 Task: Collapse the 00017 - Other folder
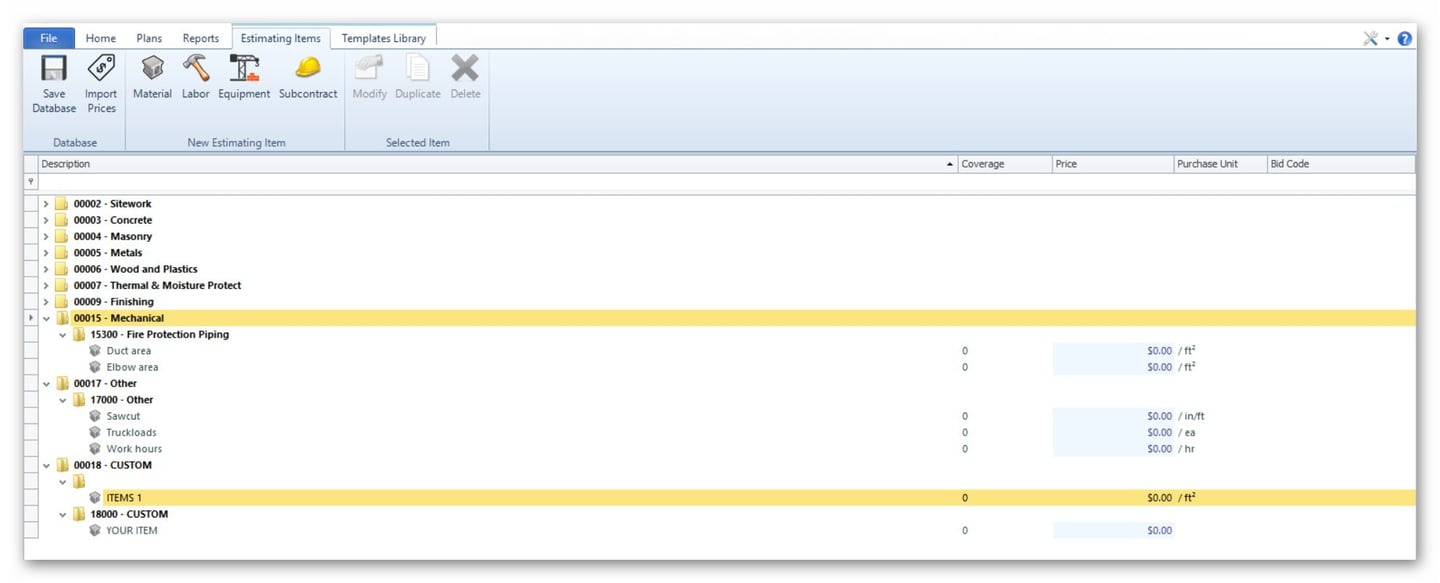45,383
